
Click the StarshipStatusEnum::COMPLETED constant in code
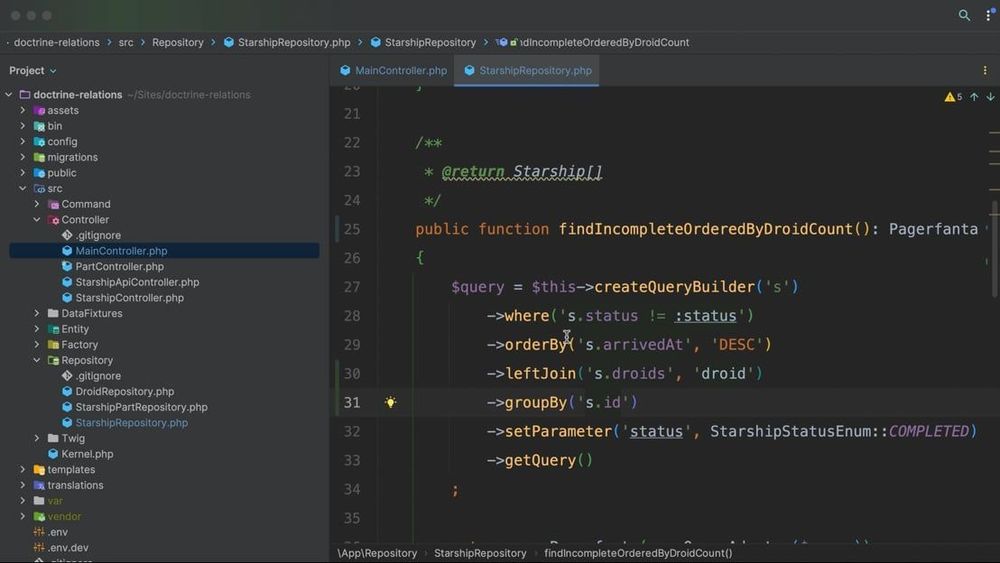point(839,432)
